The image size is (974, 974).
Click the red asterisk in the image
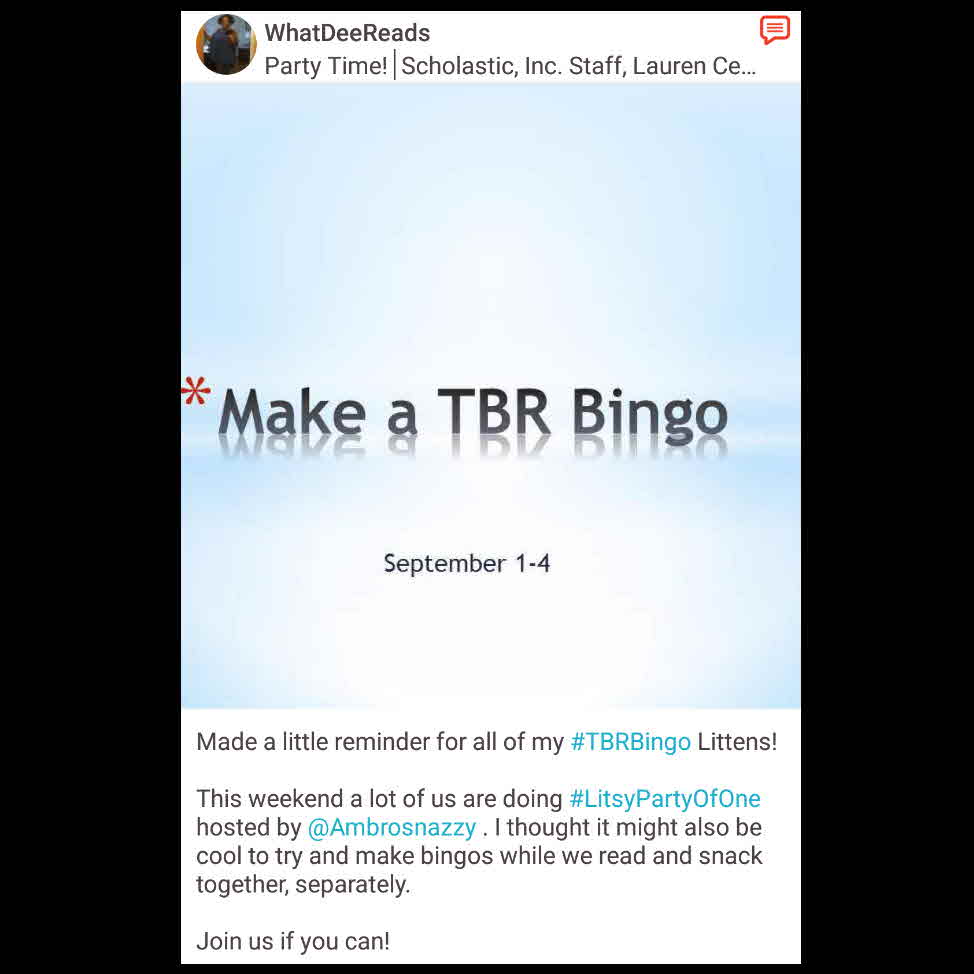(196, 391)
